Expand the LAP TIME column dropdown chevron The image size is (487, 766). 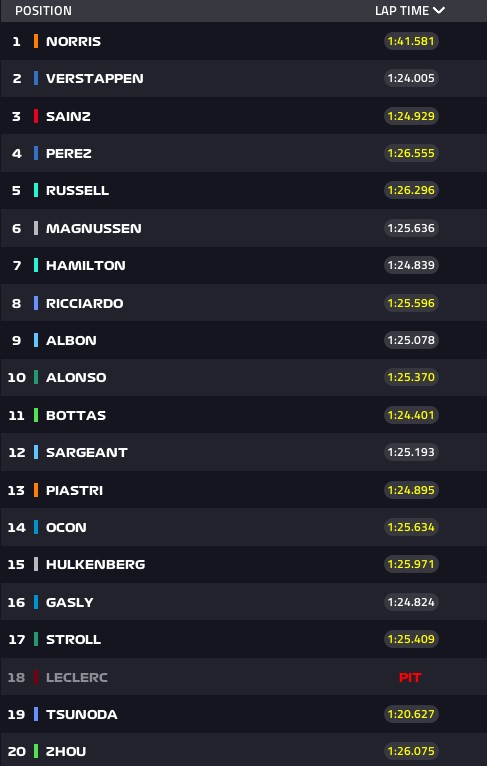[x=439, y=10]
